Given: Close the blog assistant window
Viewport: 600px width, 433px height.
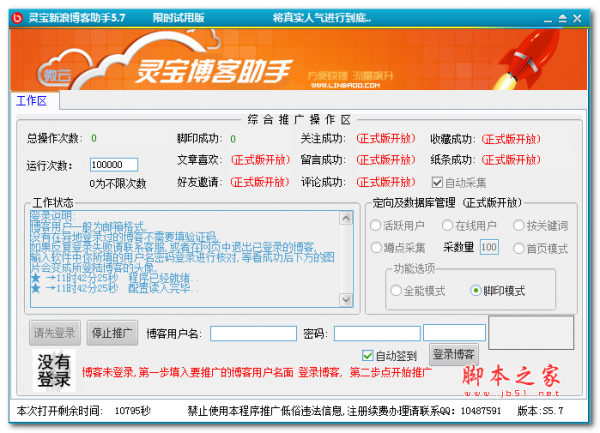Looking at the screenshot, I should click(577, 18).
